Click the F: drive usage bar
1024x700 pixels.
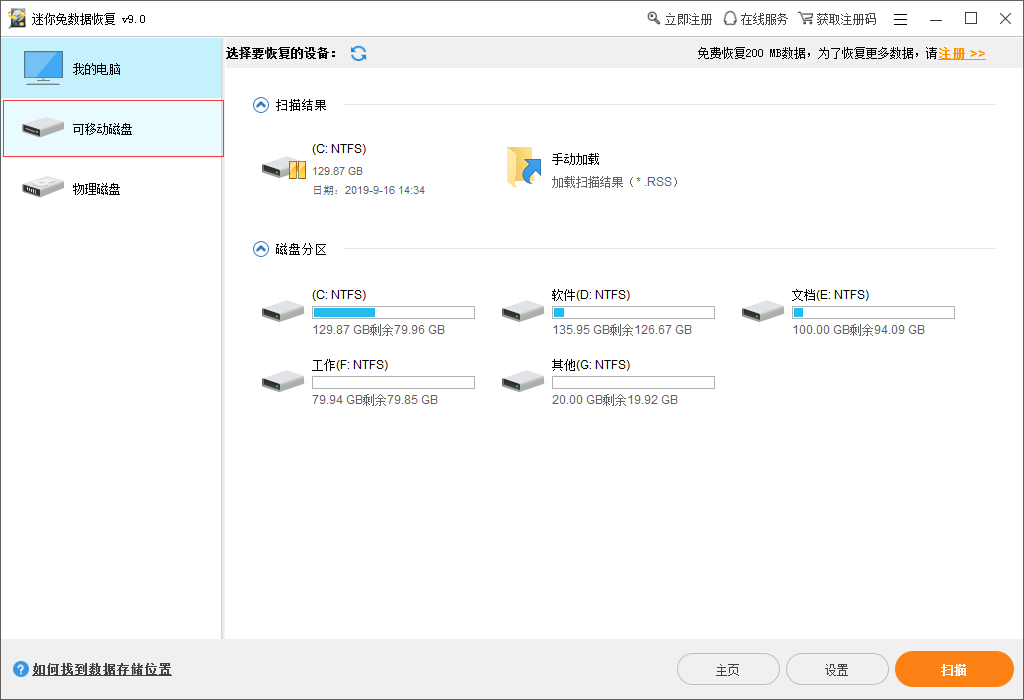393,383
